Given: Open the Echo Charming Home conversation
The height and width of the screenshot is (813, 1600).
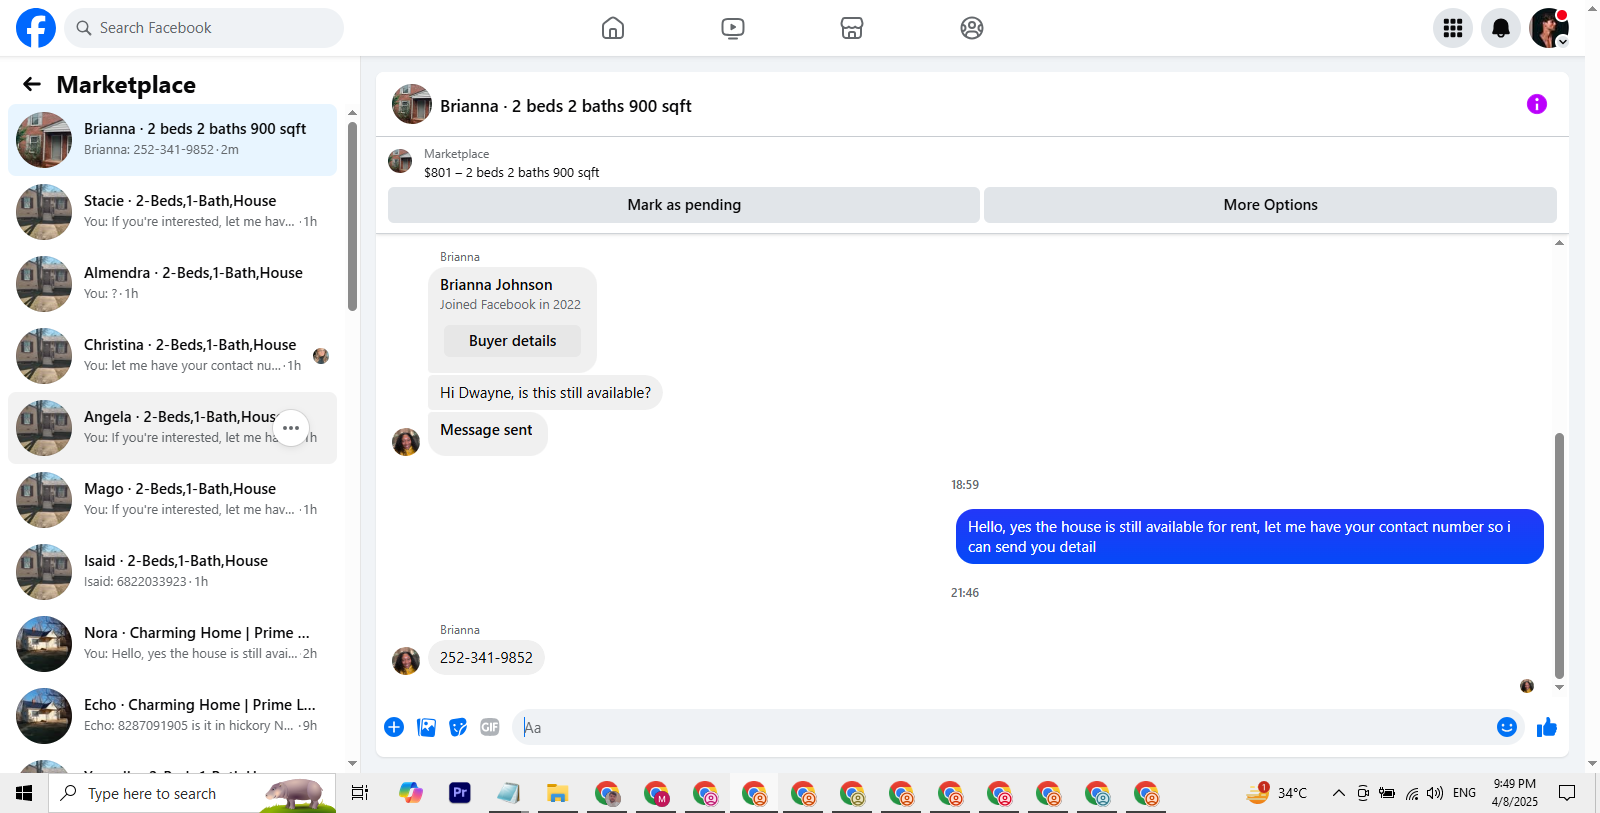Looking at the screenshot, I should pos(172,716).
